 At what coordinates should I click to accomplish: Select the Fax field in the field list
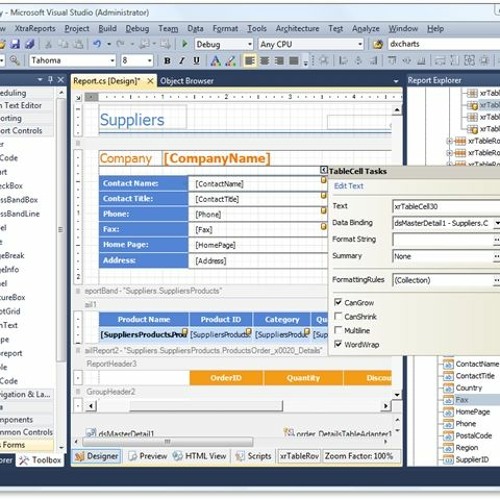tap(462, 400)
